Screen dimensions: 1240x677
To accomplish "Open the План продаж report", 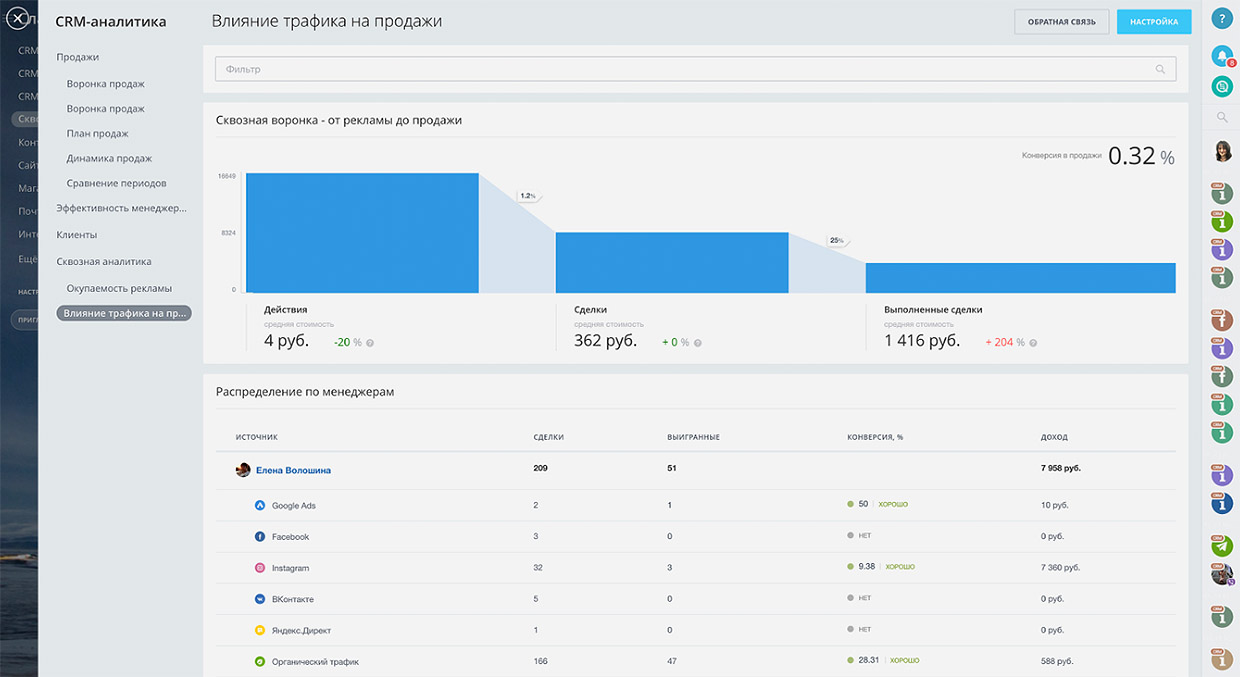I will (97, 134).
